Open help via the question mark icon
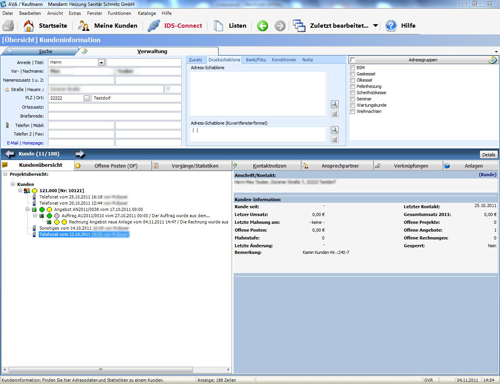This screenshot has width=500, height=384. tap(391, 26)
